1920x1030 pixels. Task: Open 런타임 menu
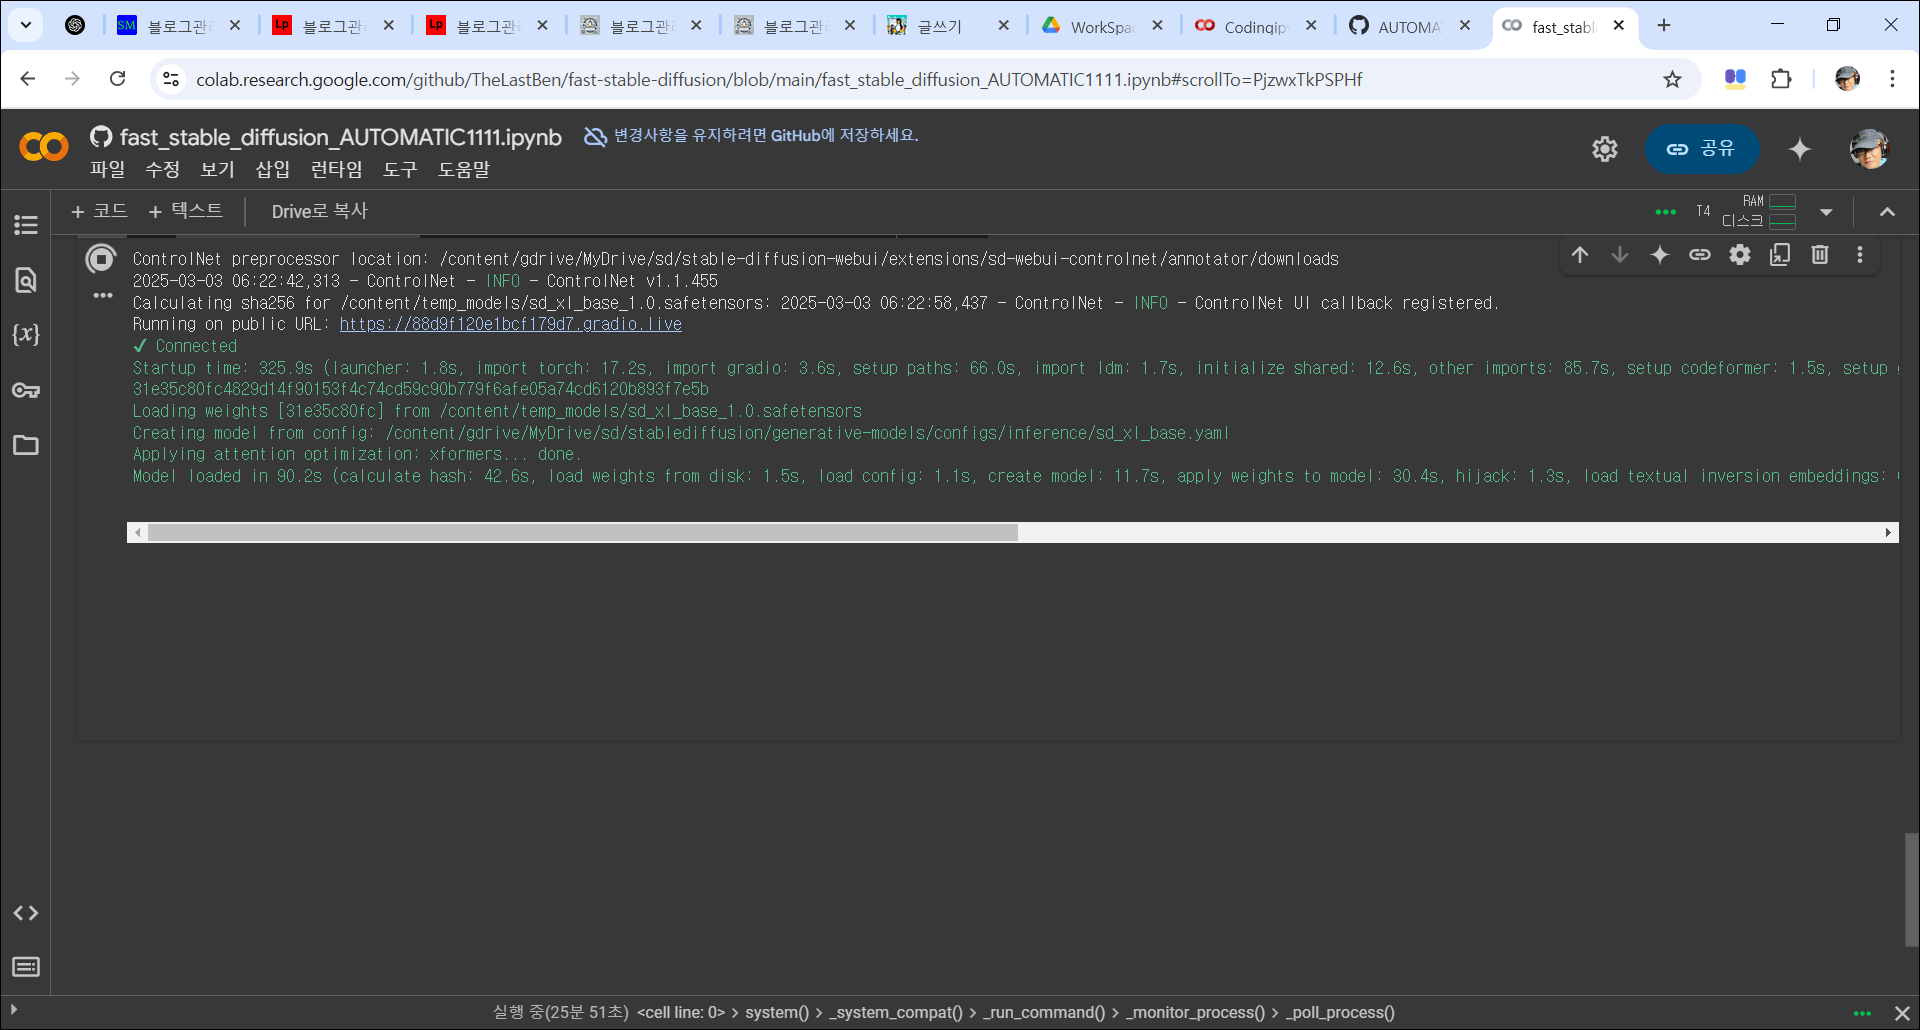coord(336,170)
